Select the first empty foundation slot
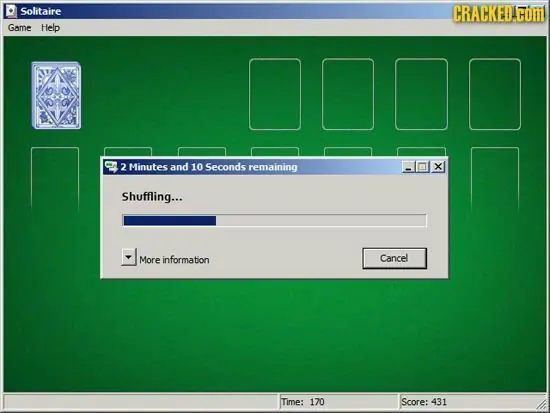 pyautogui.click(x=275, y=94)
